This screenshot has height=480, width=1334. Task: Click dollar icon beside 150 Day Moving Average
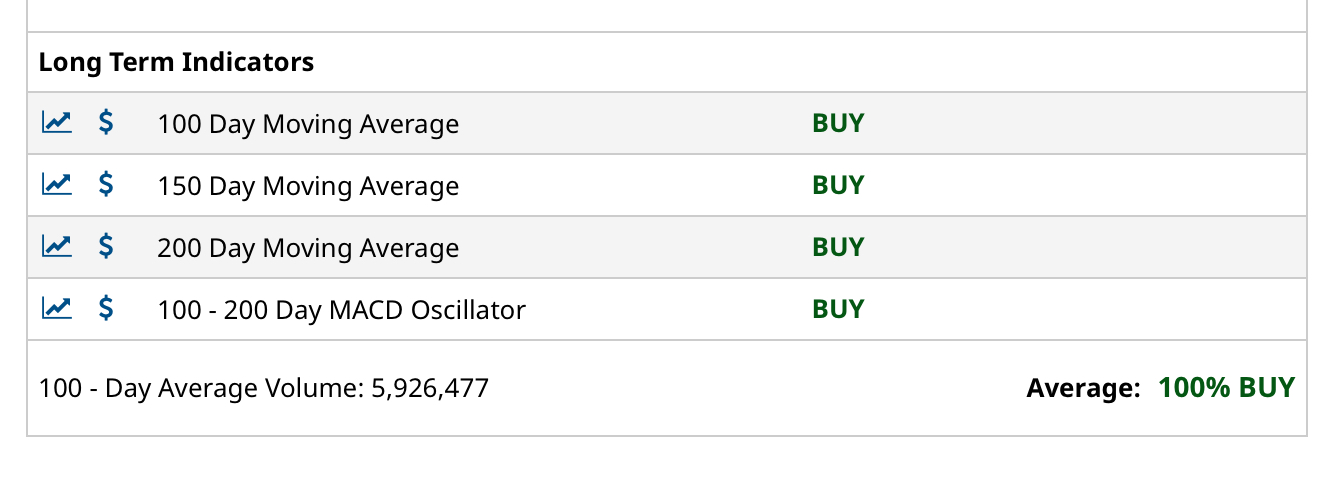(106, 185)
